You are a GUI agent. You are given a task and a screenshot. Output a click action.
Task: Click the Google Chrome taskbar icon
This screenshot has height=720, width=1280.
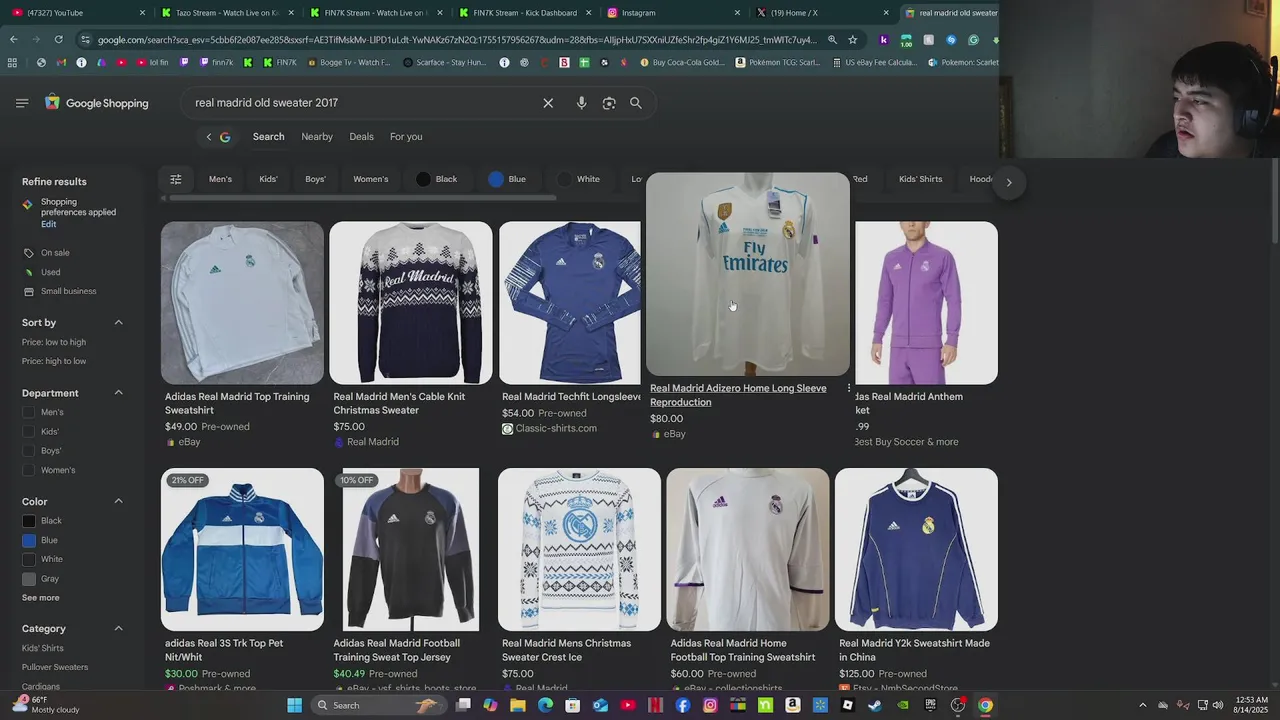(x=984, y=705)
